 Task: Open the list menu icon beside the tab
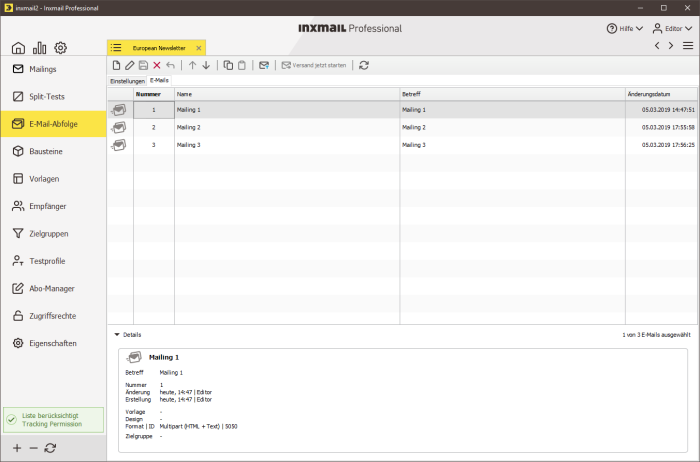(x=116, y=48)
